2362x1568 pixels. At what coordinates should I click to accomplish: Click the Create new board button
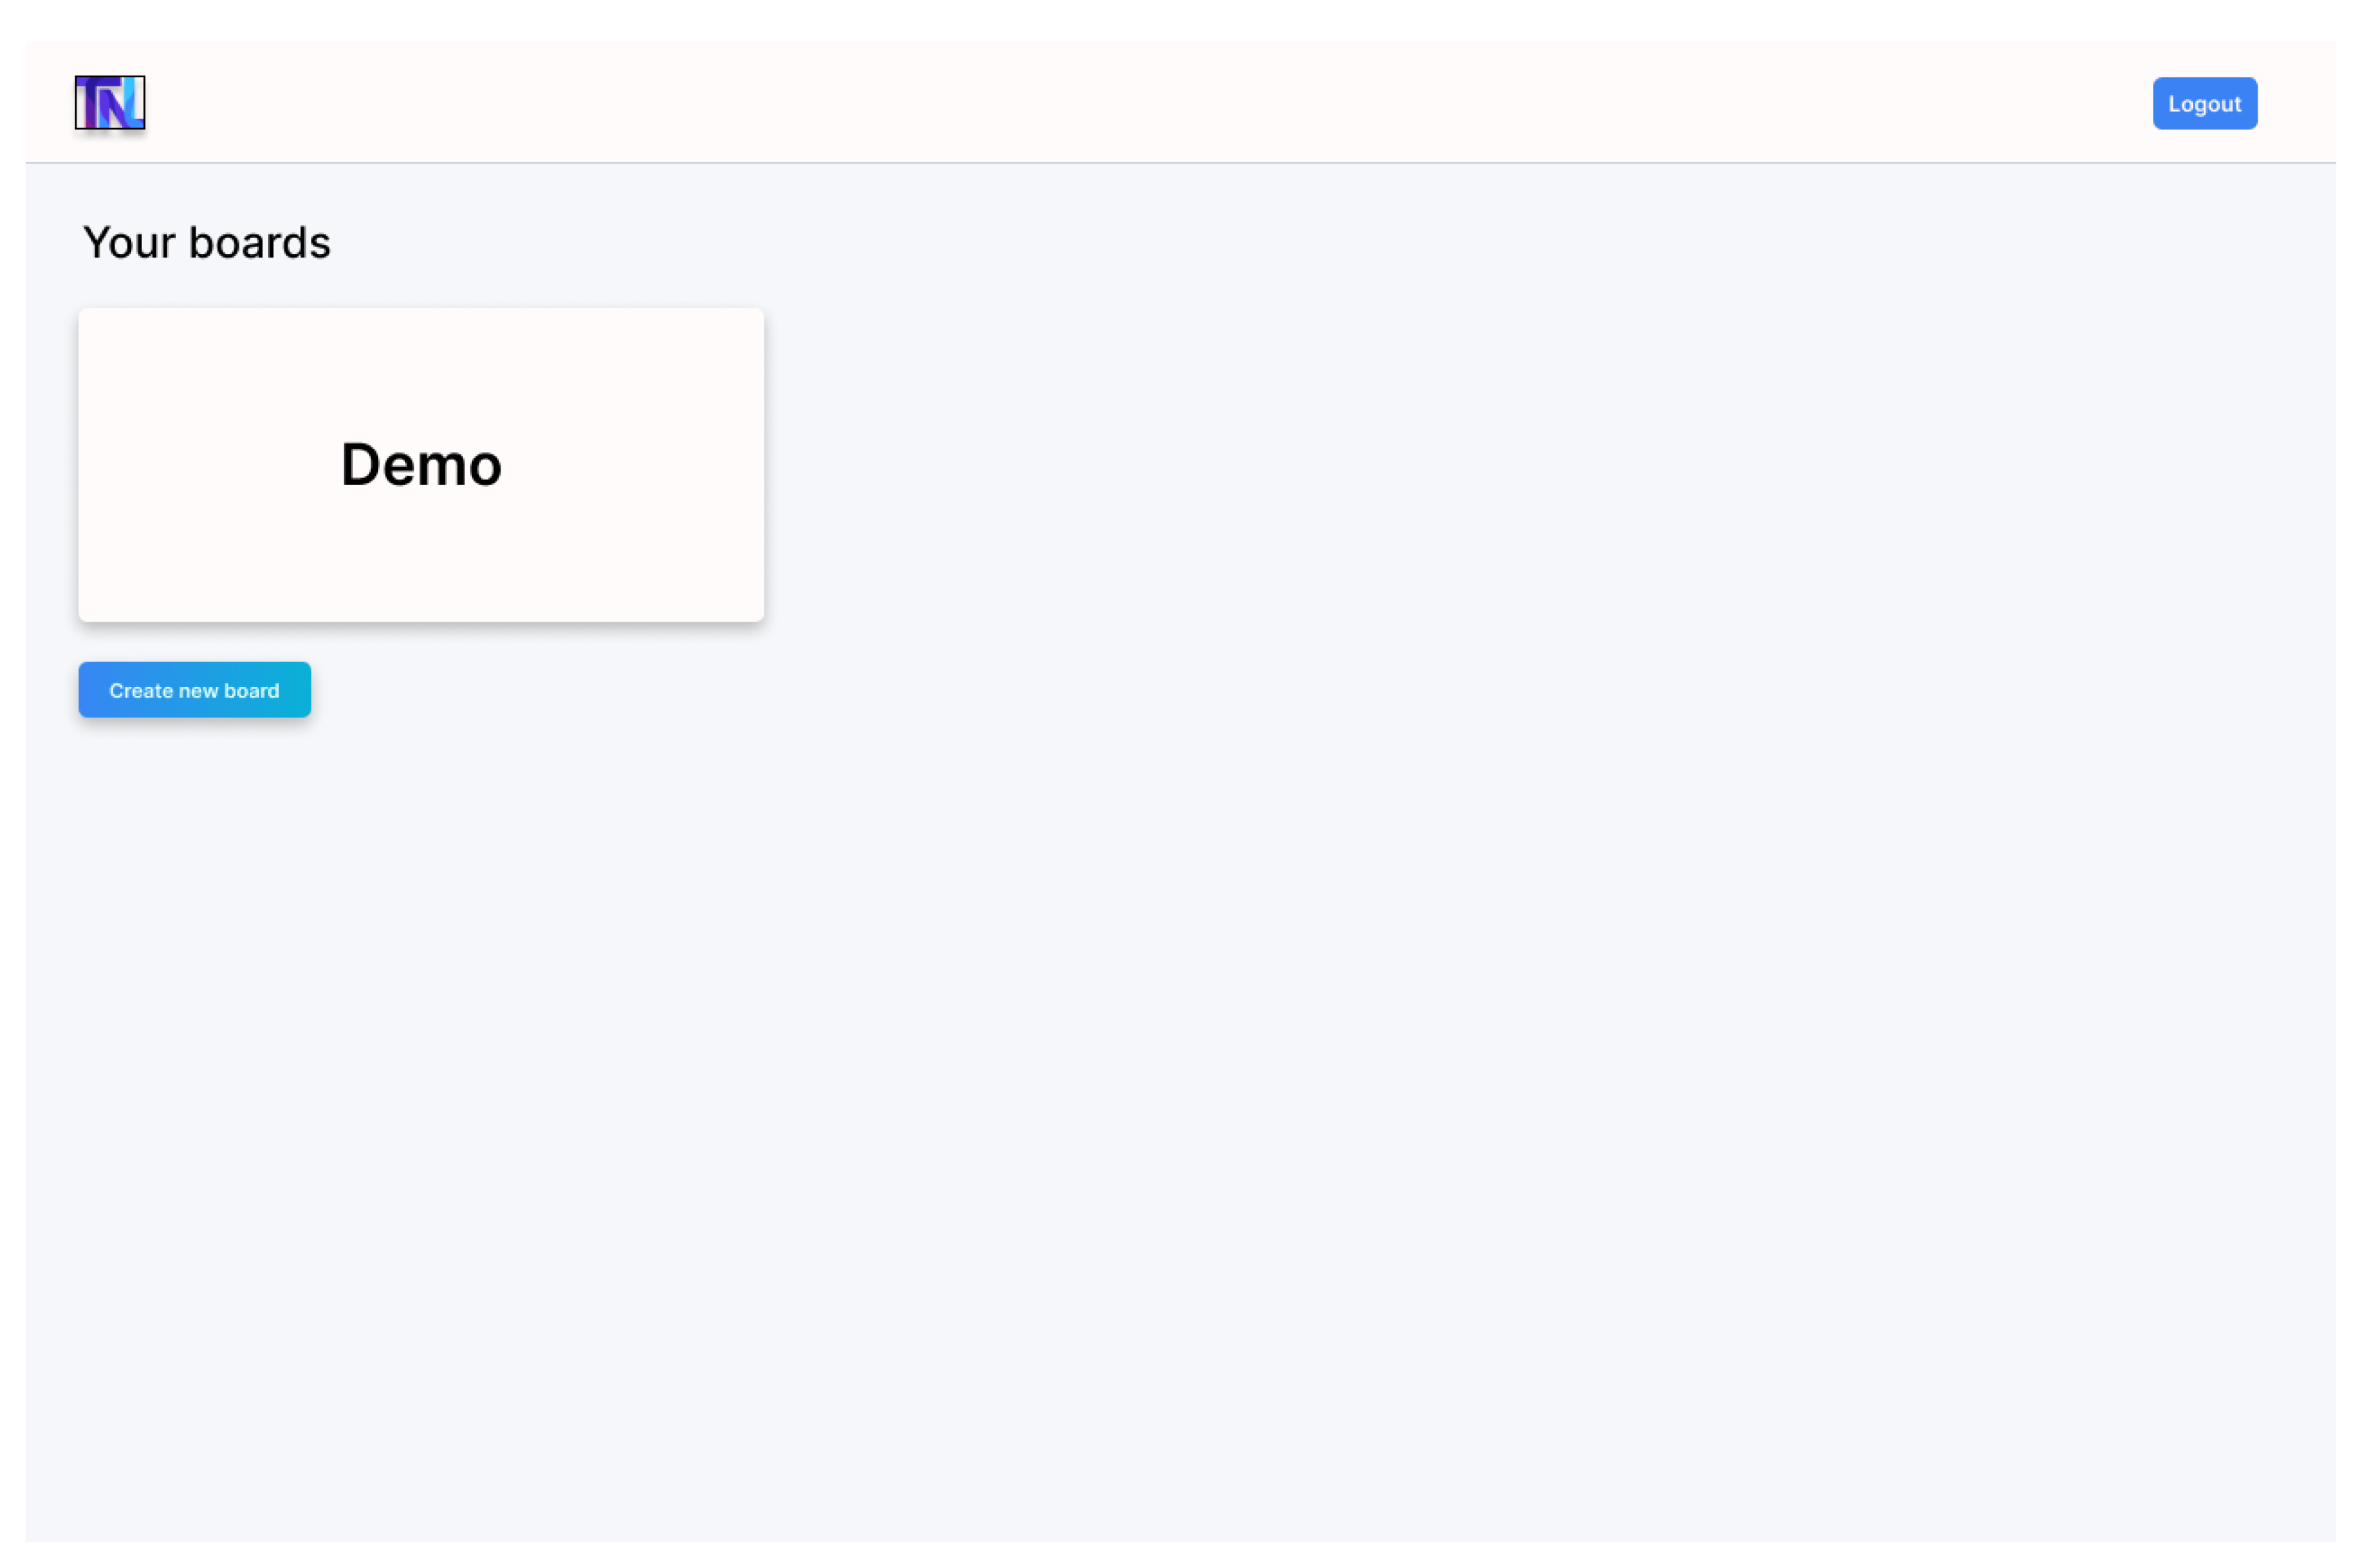[195, 690]
